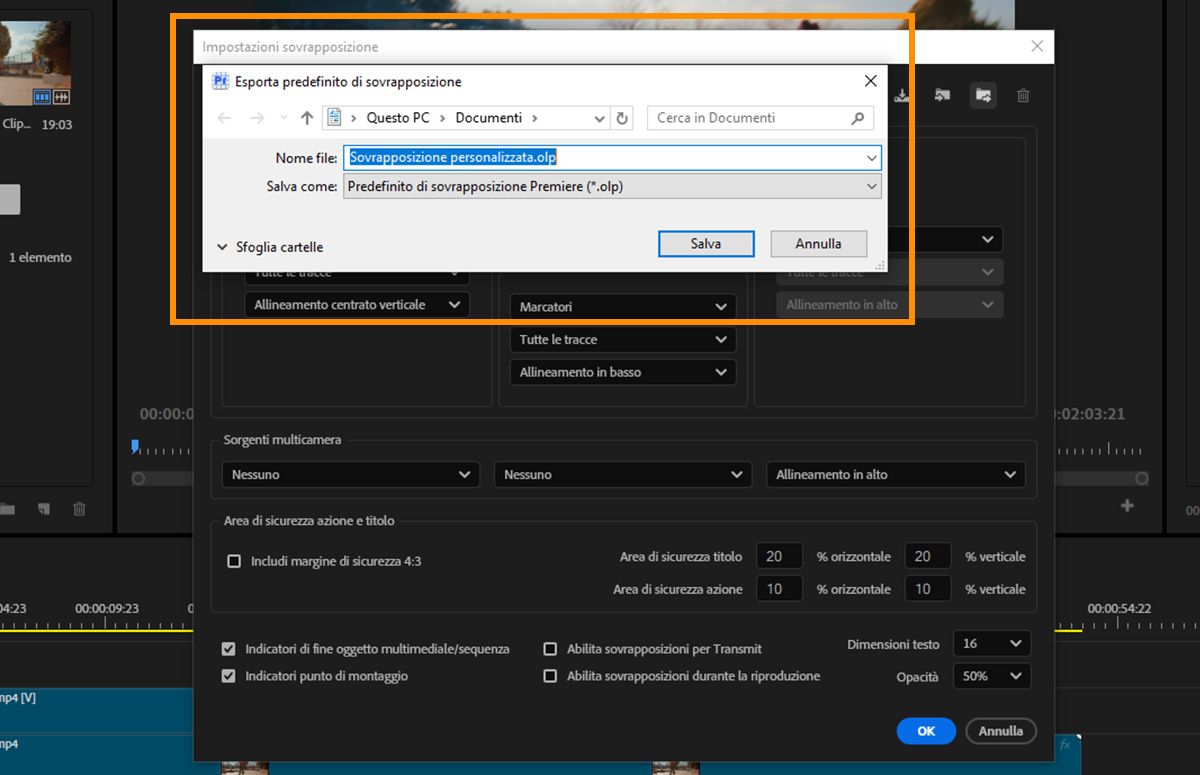This screenshot has height=775, width=1200.
Task: Open the Opacità 50% dropdown
Action: point(991,676)
